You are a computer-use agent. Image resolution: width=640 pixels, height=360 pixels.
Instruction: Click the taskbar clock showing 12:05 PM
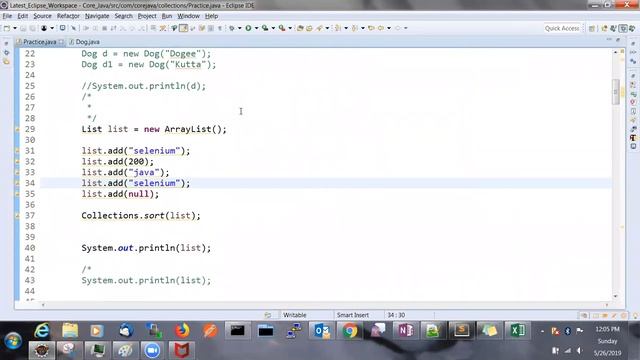tap(607, 329)
